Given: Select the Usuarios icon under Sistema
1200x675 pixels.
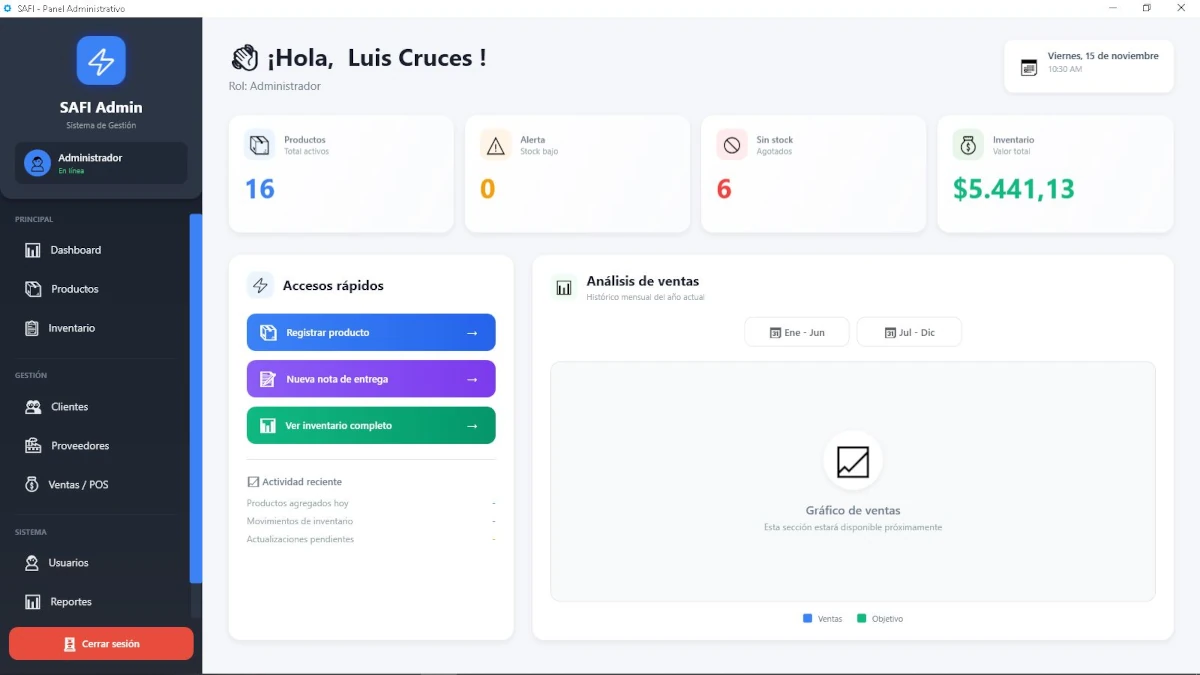Looking at the screenshot, I should pyautogui.click(x=33, y=563).
